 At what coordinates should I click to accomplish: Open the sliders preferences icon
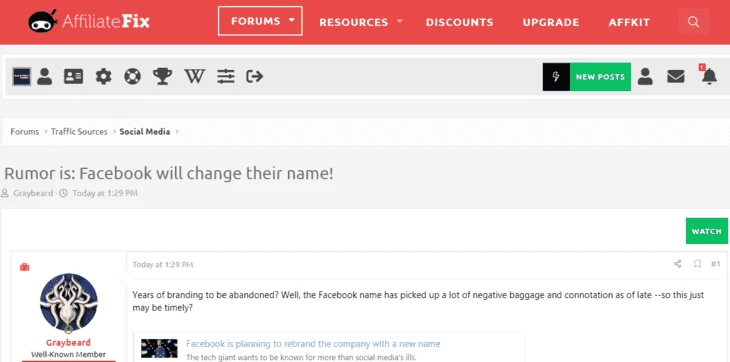tap(226, 76)
